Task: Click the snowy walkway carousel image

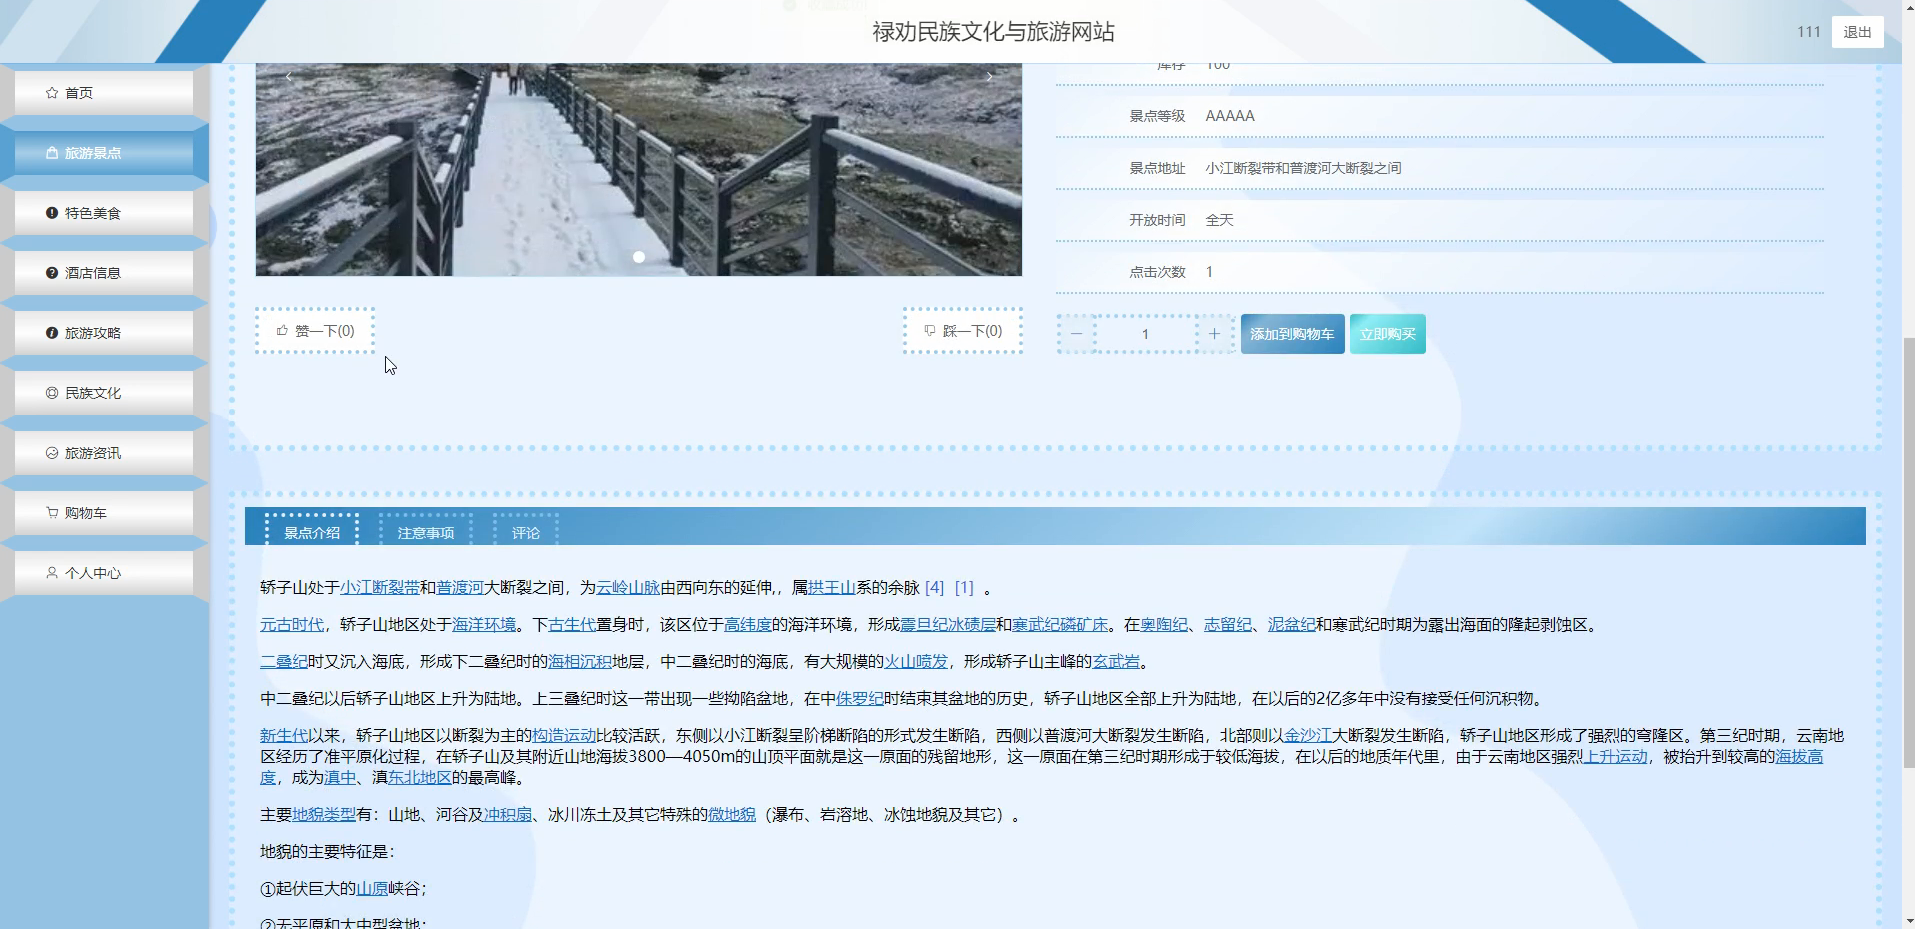Action: tap(639, 170)
